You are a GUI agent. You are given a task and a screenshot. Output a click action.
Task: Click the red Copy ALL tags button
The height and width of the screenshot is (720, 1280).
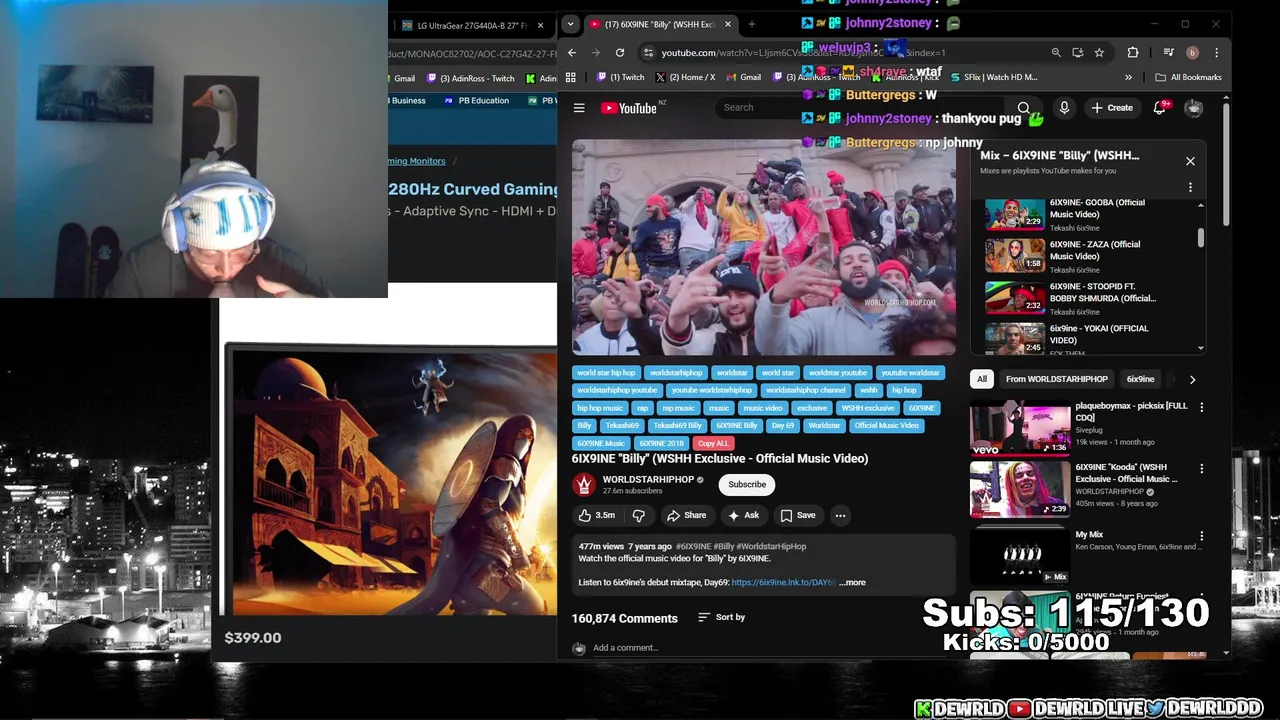[713, 443]
